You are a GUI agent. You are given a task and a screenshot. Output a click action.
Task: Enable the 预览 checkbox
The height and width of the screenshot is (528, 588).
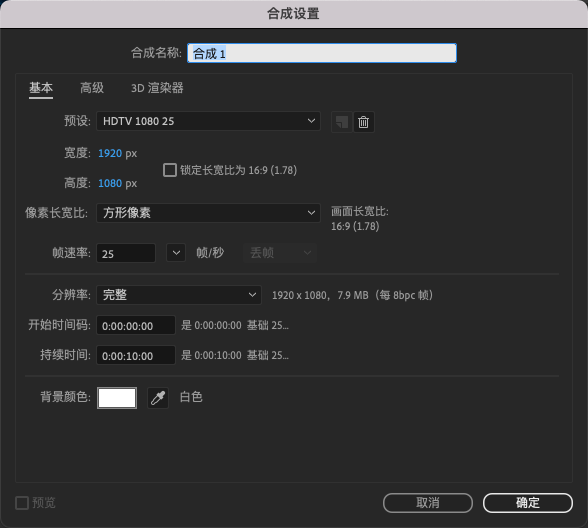coord(22,503)
